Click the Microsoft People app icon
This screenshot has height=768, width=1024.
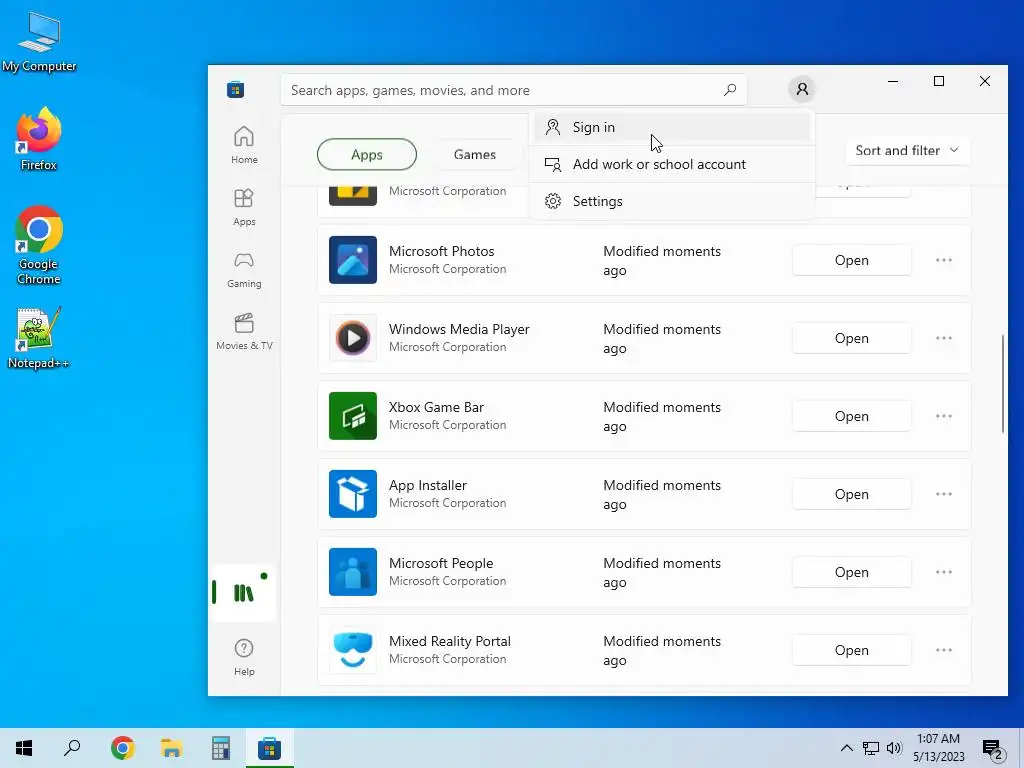tap(353, 572)
